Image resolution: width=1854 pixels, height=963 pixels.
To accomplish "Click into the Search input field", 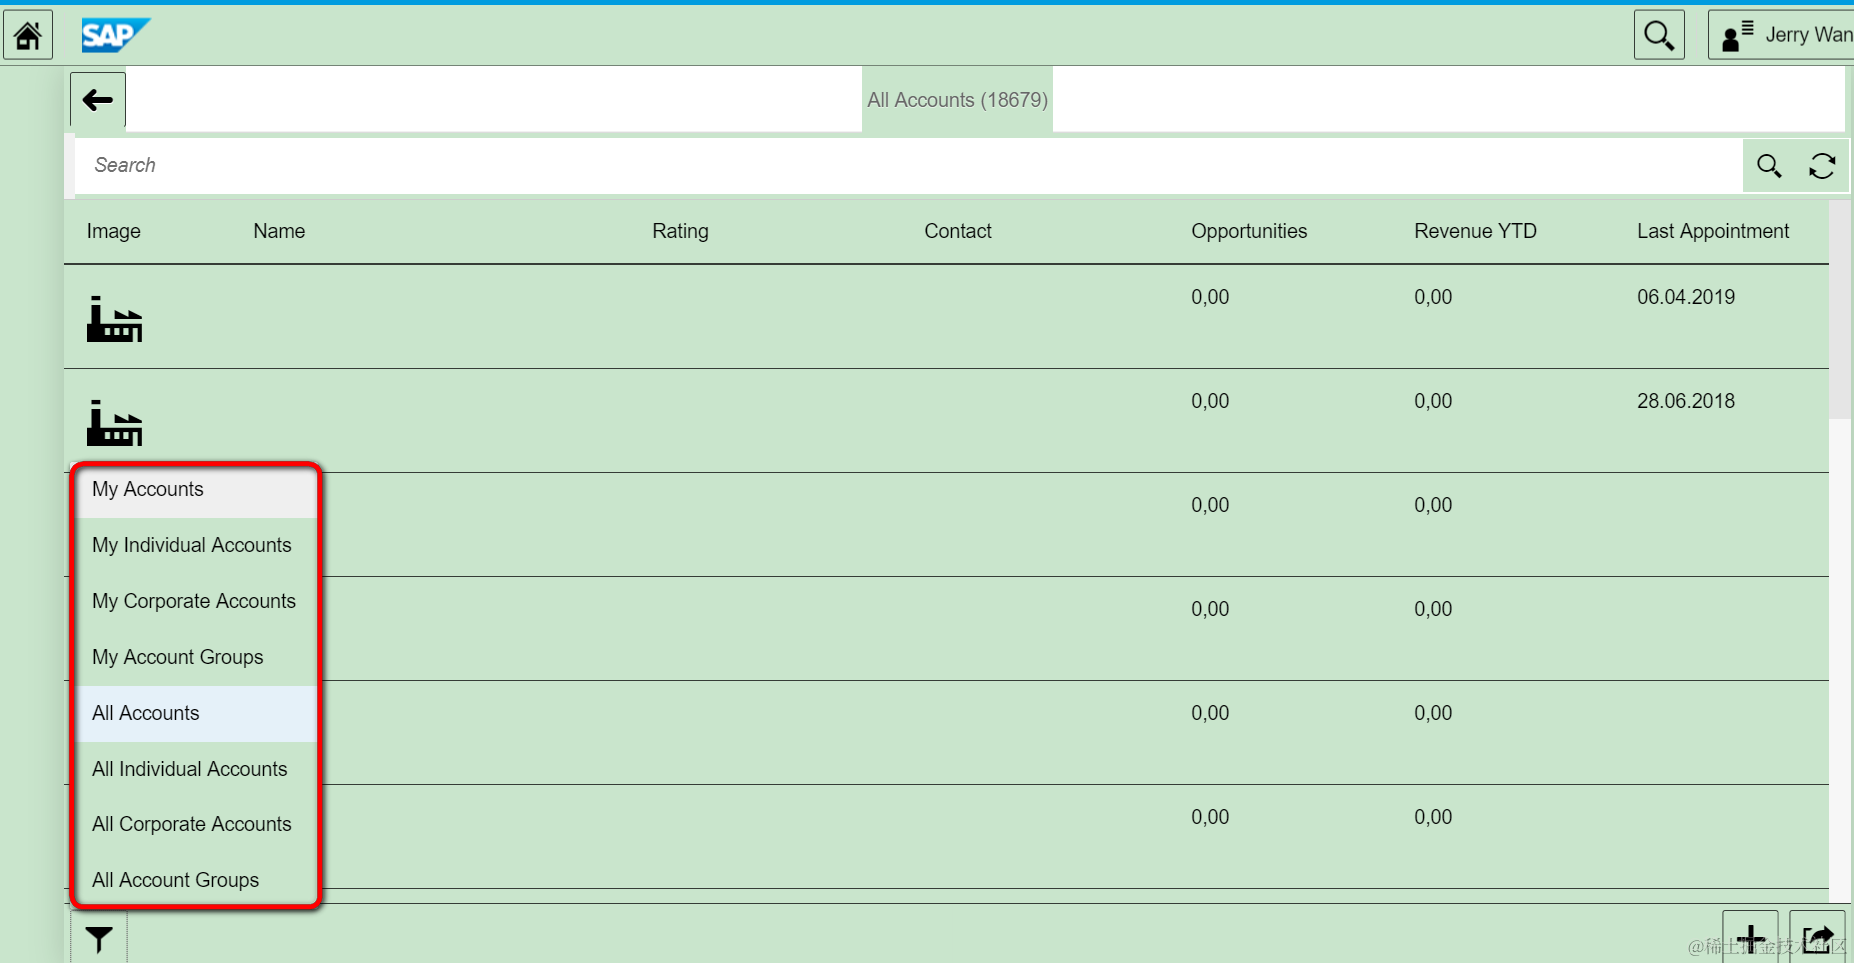I will tap(908, 165).
